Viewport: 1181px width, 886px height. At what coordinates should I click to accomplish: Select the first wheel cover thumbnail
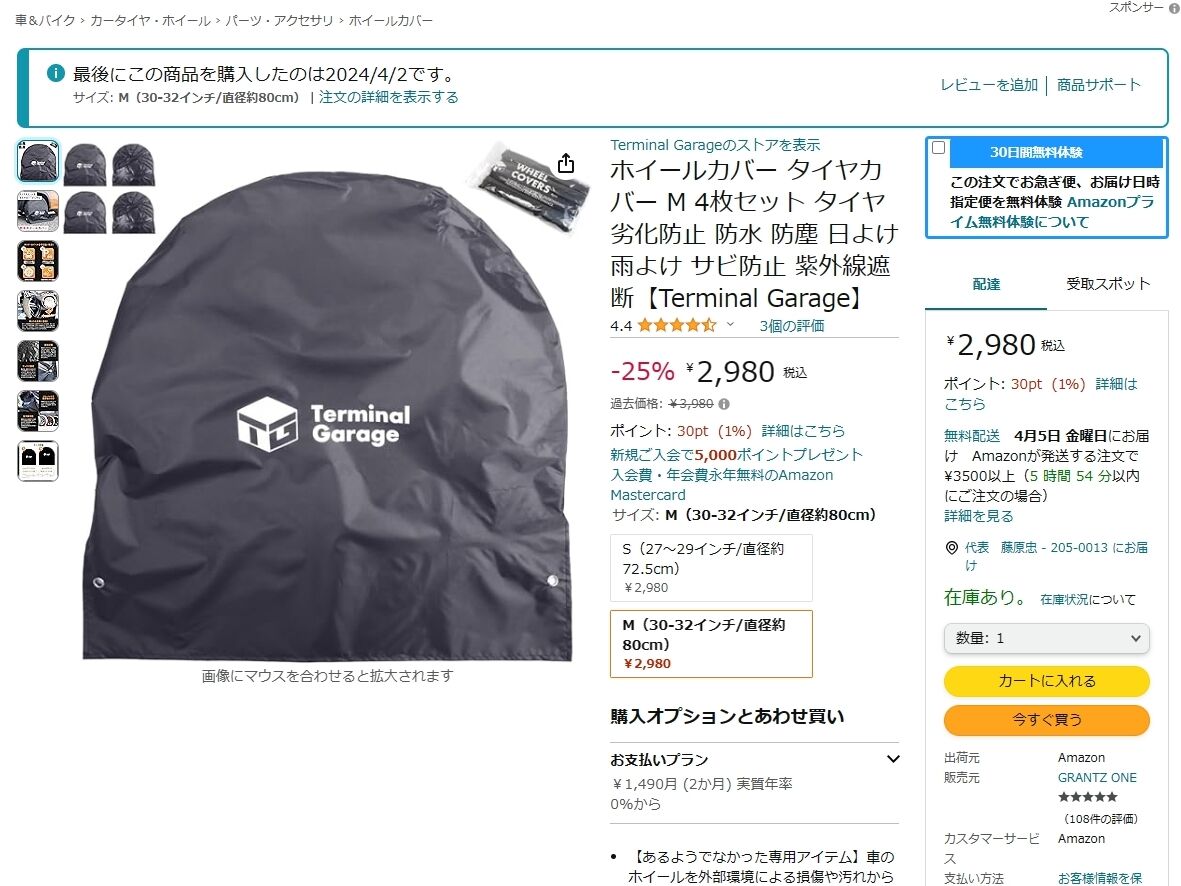38,161
